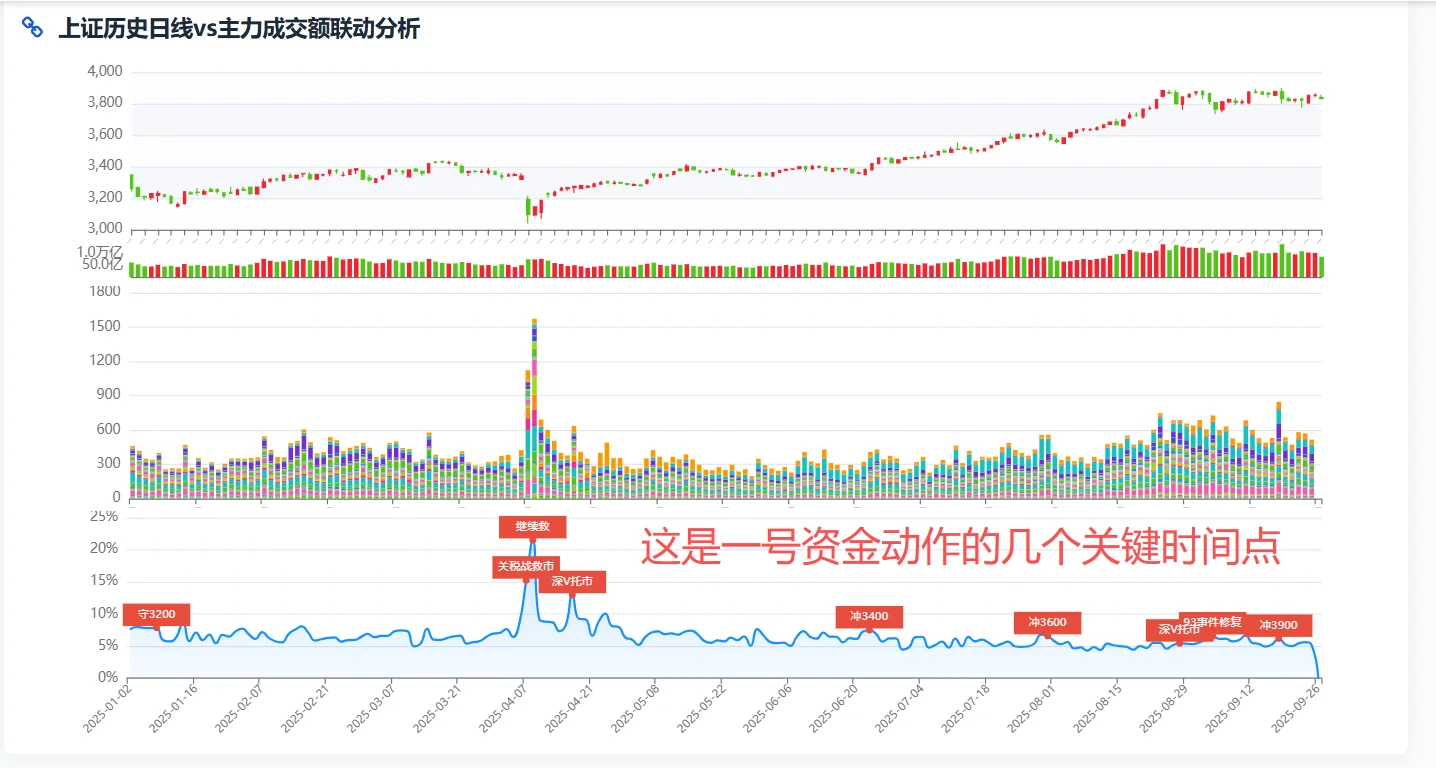Click the 冲3900 annotation label
The width and height of the screenshot is (1436, 768).
click(1280, 624)
